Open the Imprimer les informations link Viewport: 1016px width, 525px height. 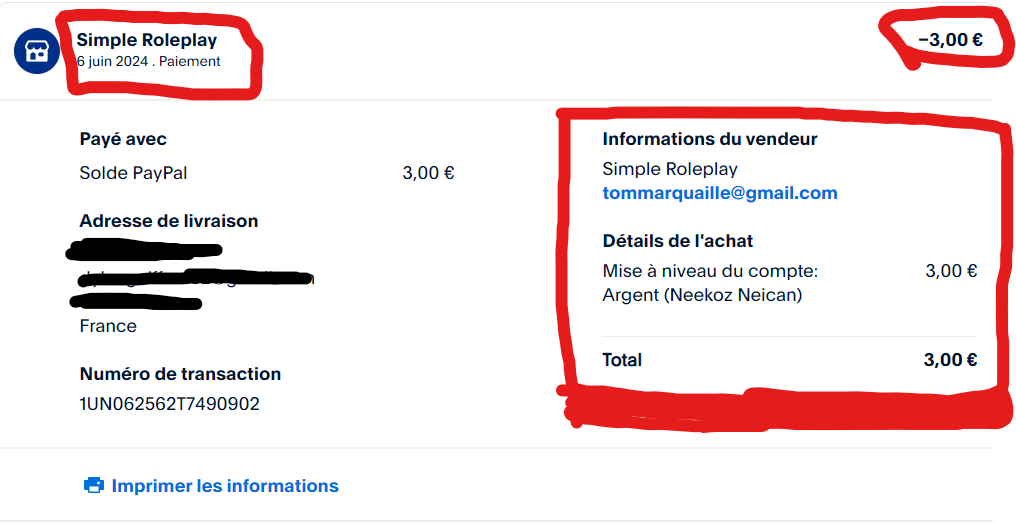coord(225,485)
